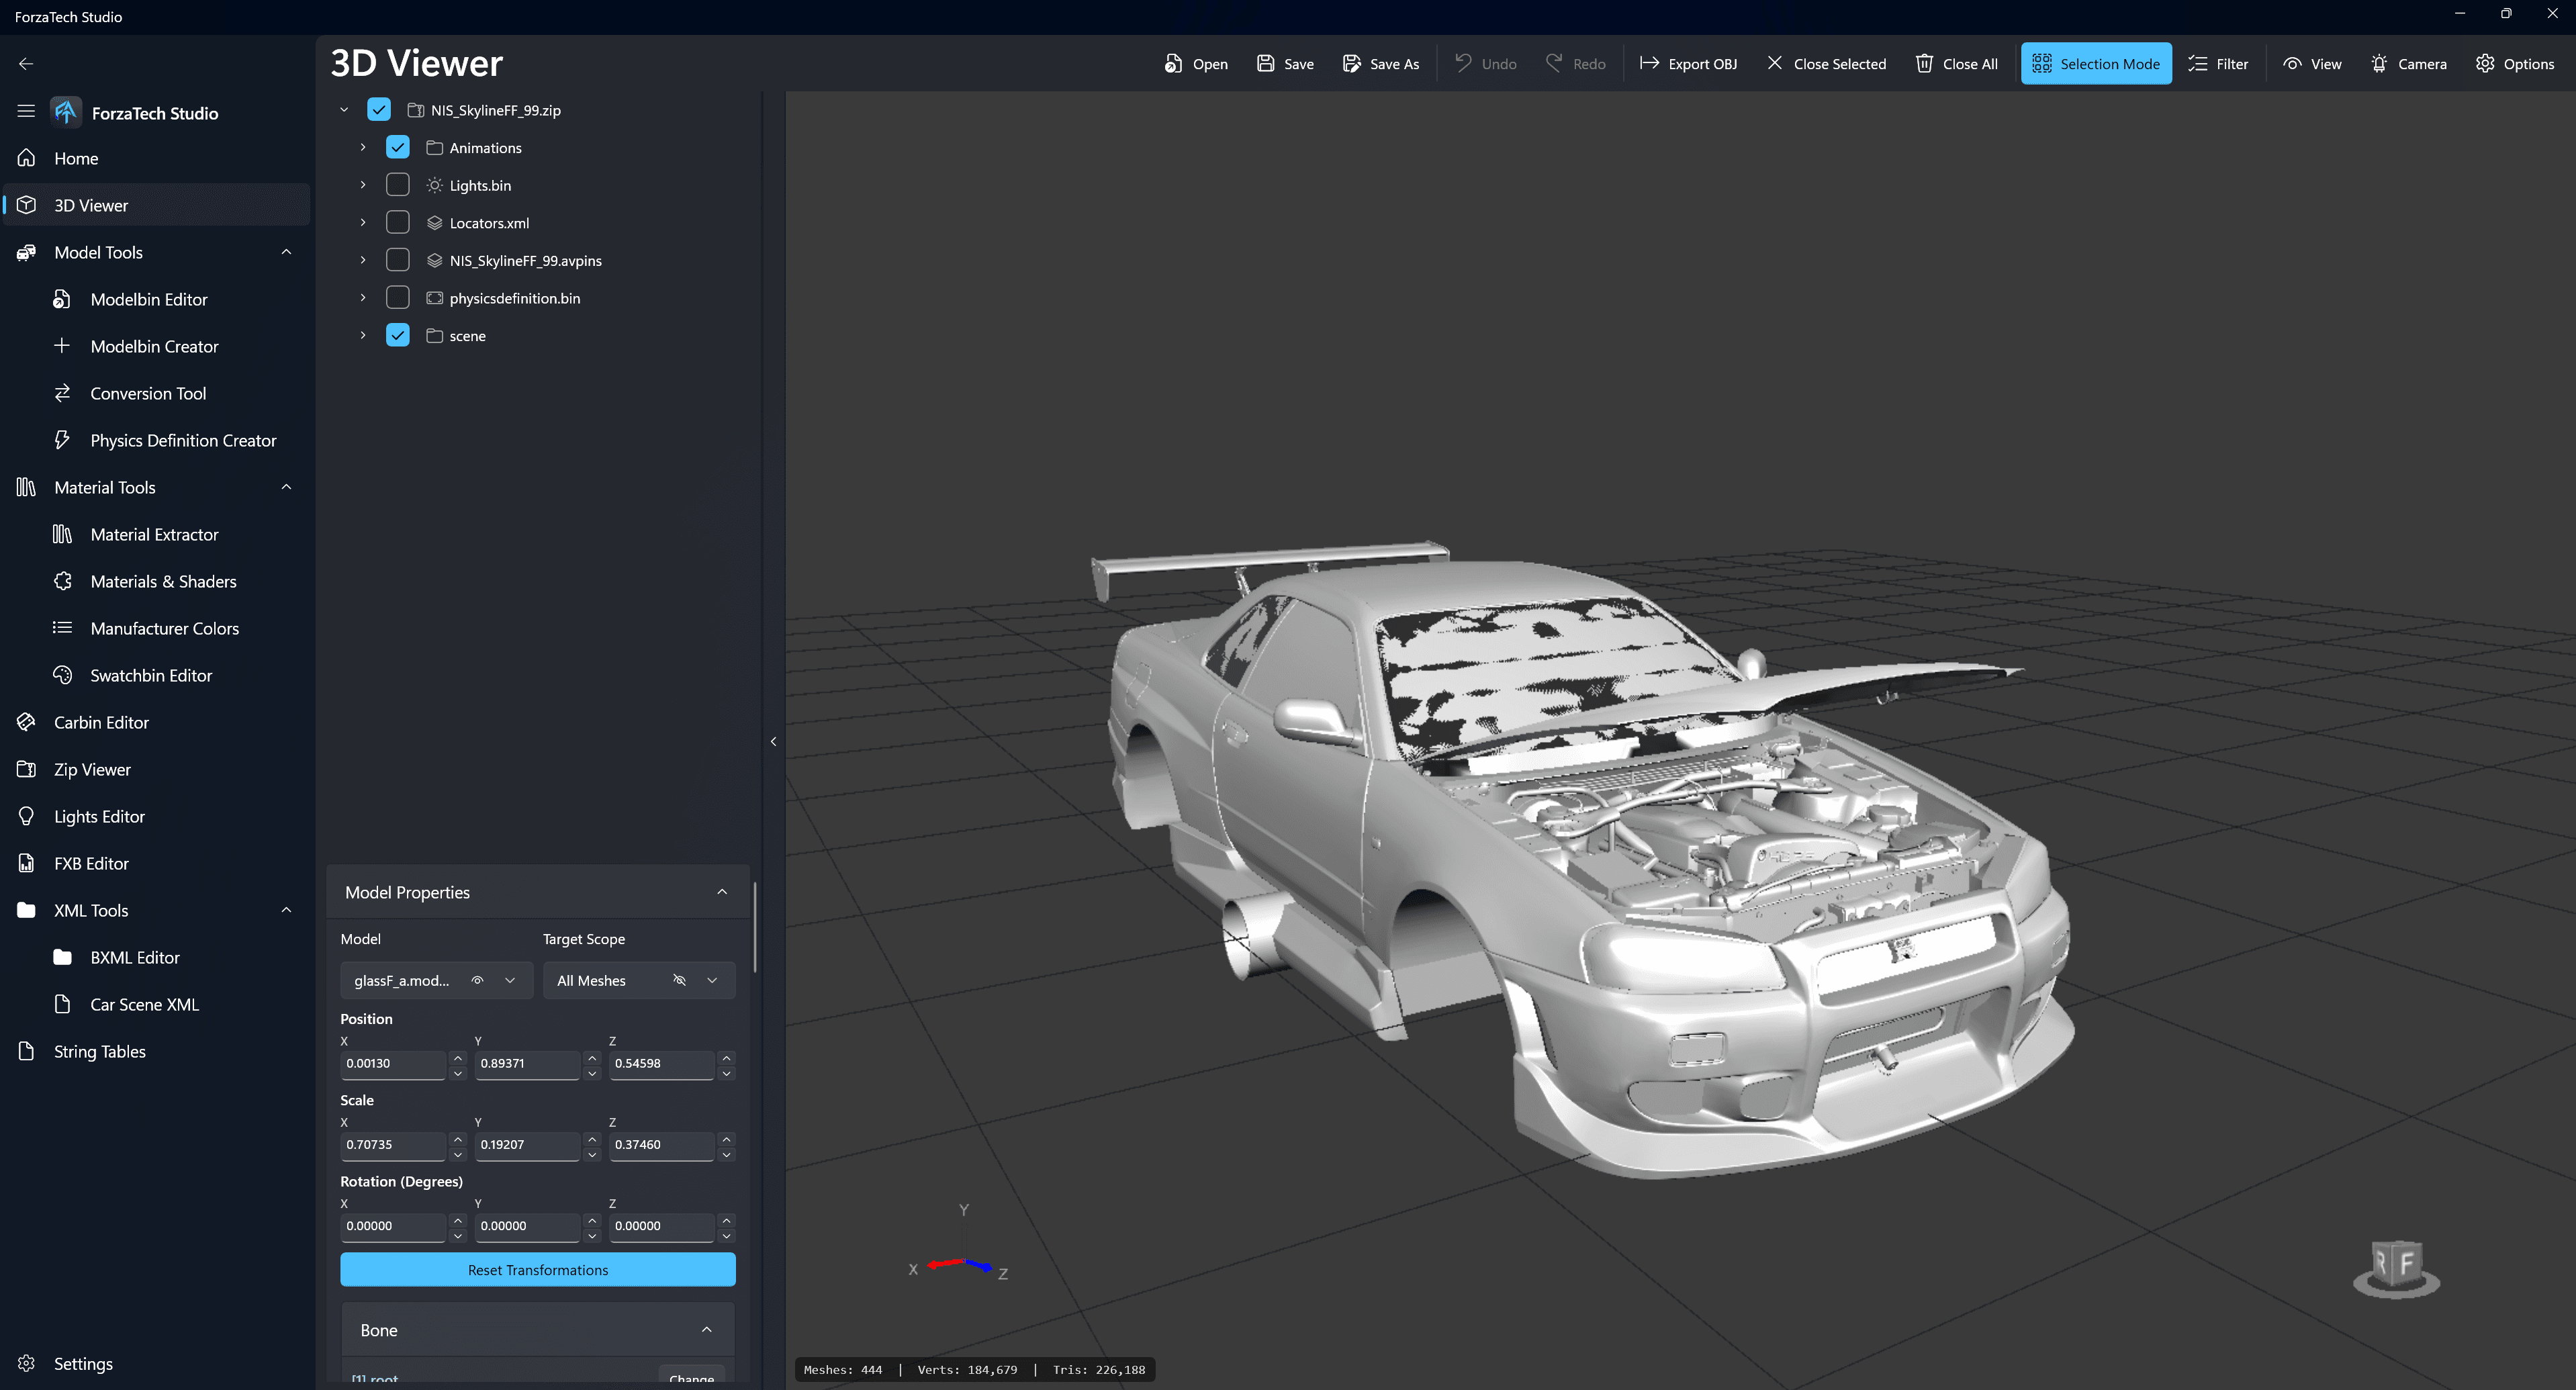Expand the scene folder node

point(363,335)
